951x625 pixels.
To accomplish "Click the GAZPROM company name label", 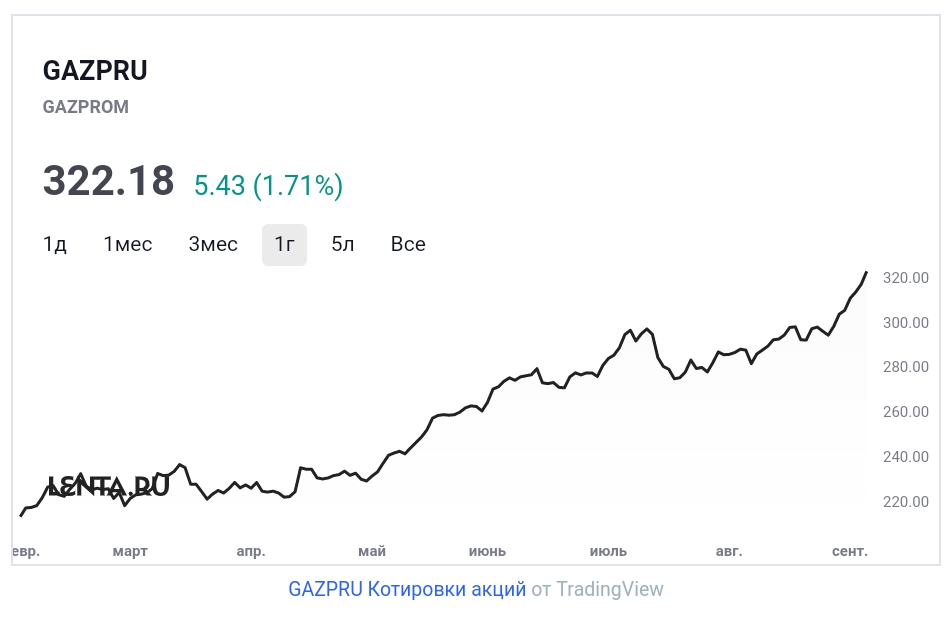I will click(86, 107).
